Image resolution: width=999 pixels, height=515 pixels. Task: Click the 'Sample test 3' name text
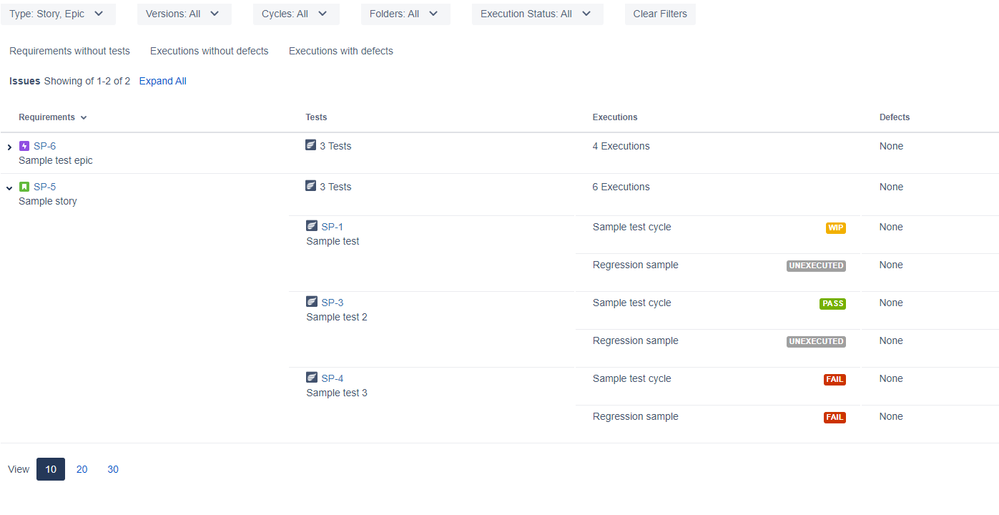[x=336, y=393]
